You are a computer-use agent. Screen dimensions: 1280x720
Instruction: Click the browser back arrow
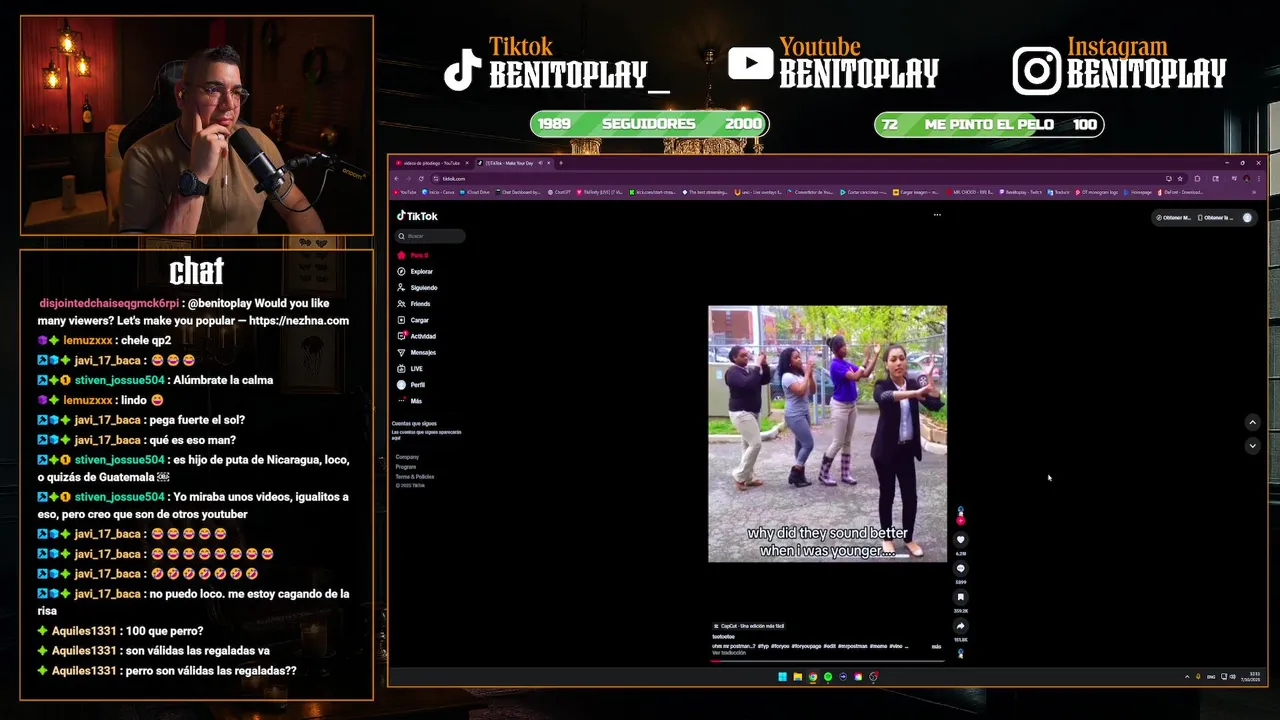pos(396,179)
